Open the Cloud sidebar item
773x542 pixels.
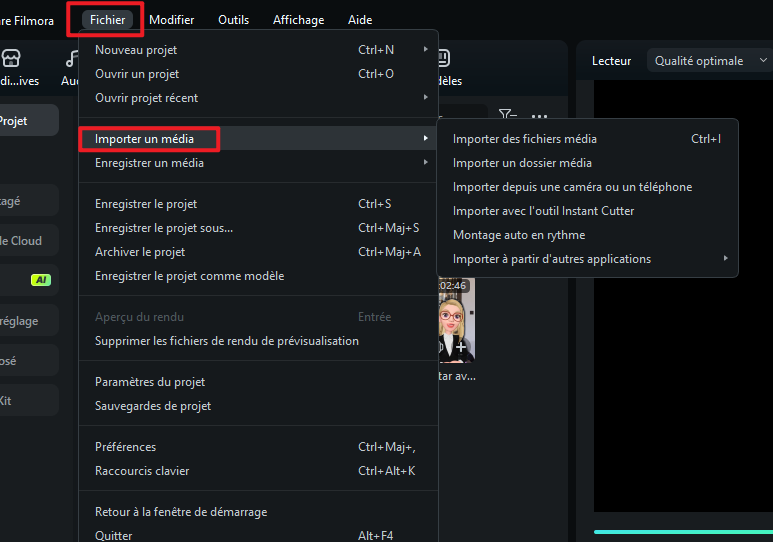(29, 241)
